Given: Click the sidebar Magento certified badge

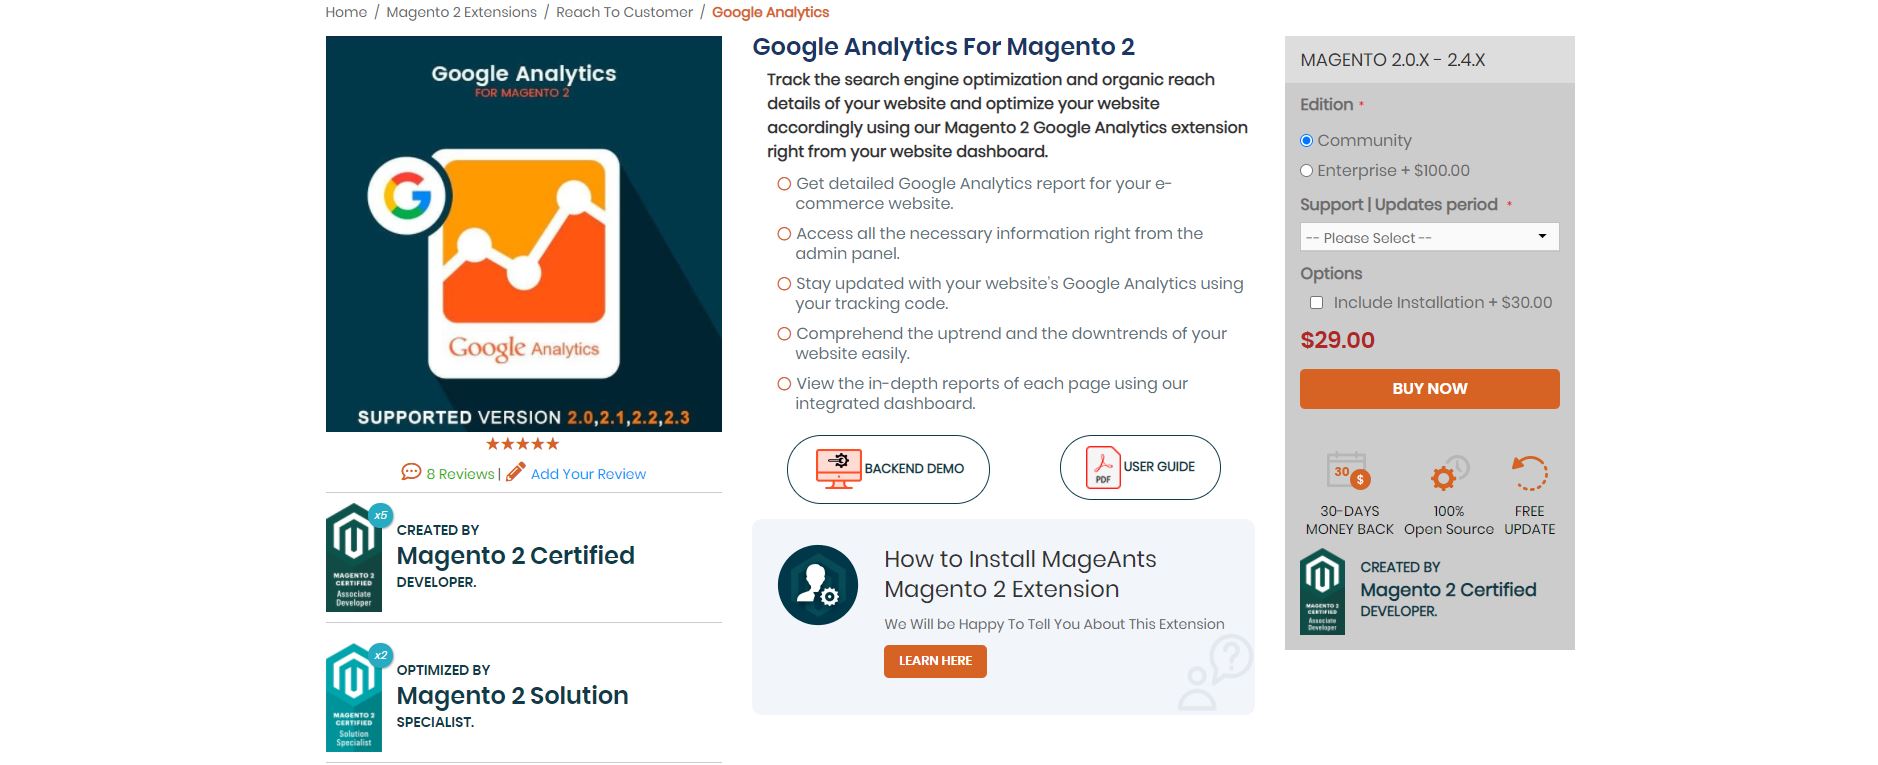Looking at the screenshot, I should 1322,592.
